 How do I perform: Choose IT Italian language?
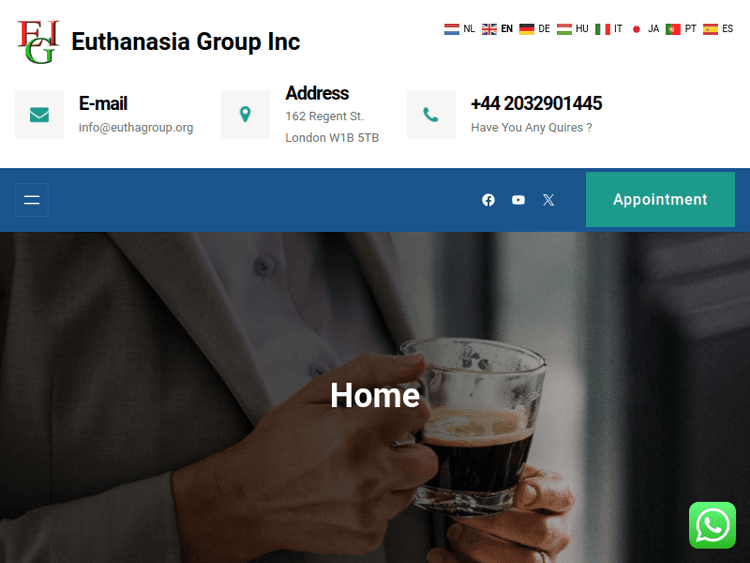(x=609, y=29)
